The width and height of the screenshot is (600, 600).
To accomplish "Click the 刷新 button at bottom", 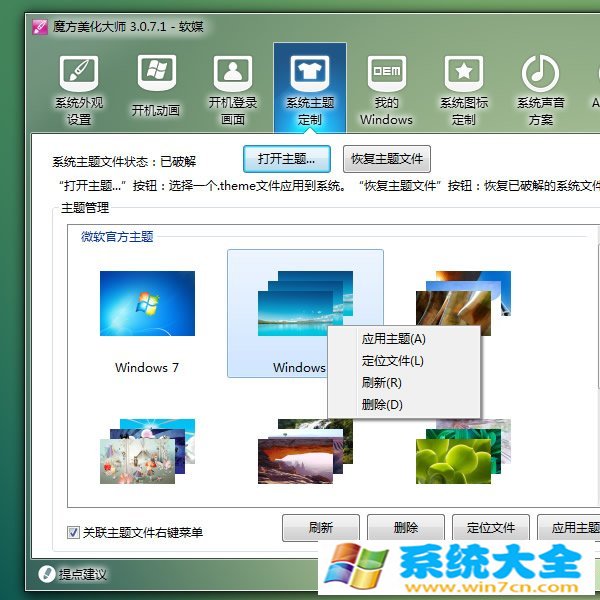I will [x=321, y=528].
